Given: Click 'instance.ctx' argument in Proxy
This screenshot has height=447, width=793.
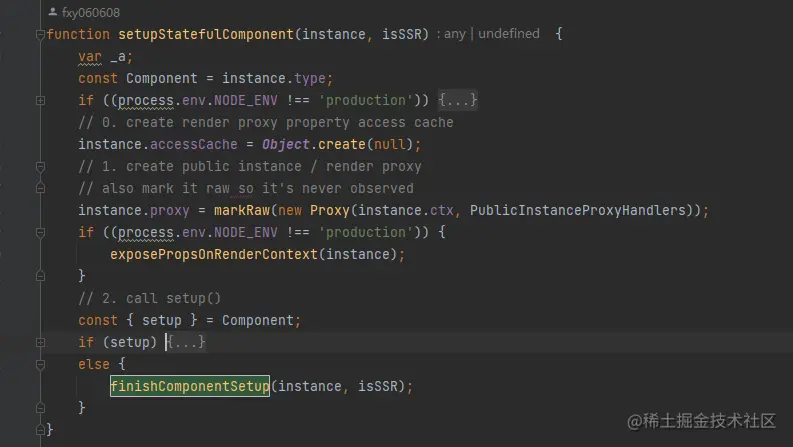Looking at the screenshot, I should (406, 210).
